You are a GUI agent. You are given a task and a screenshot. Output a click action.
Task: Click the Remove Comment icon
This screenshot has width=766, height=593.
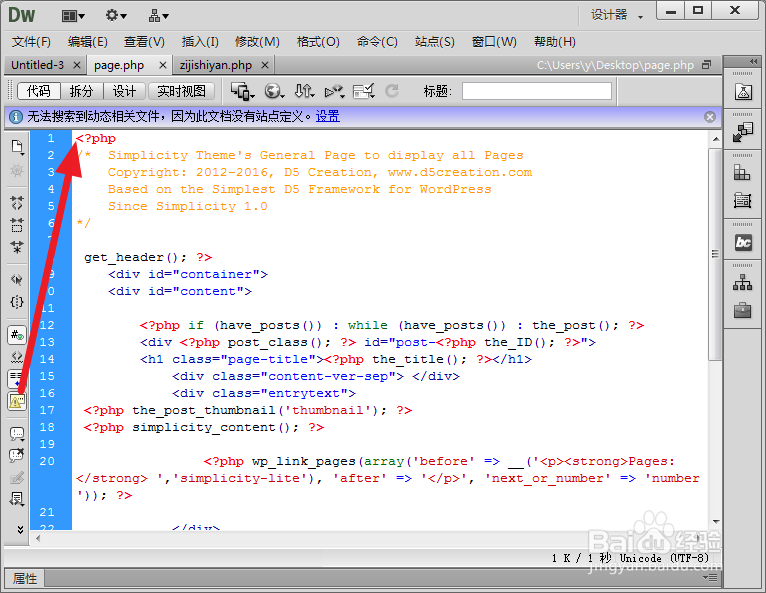[x=17, y=455]
